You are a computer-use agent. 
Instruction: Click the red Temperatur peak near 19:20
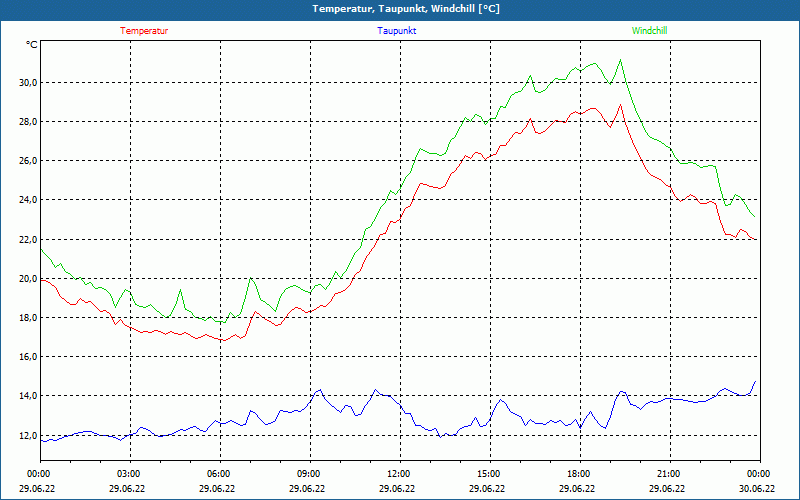[x=620, y=105]
